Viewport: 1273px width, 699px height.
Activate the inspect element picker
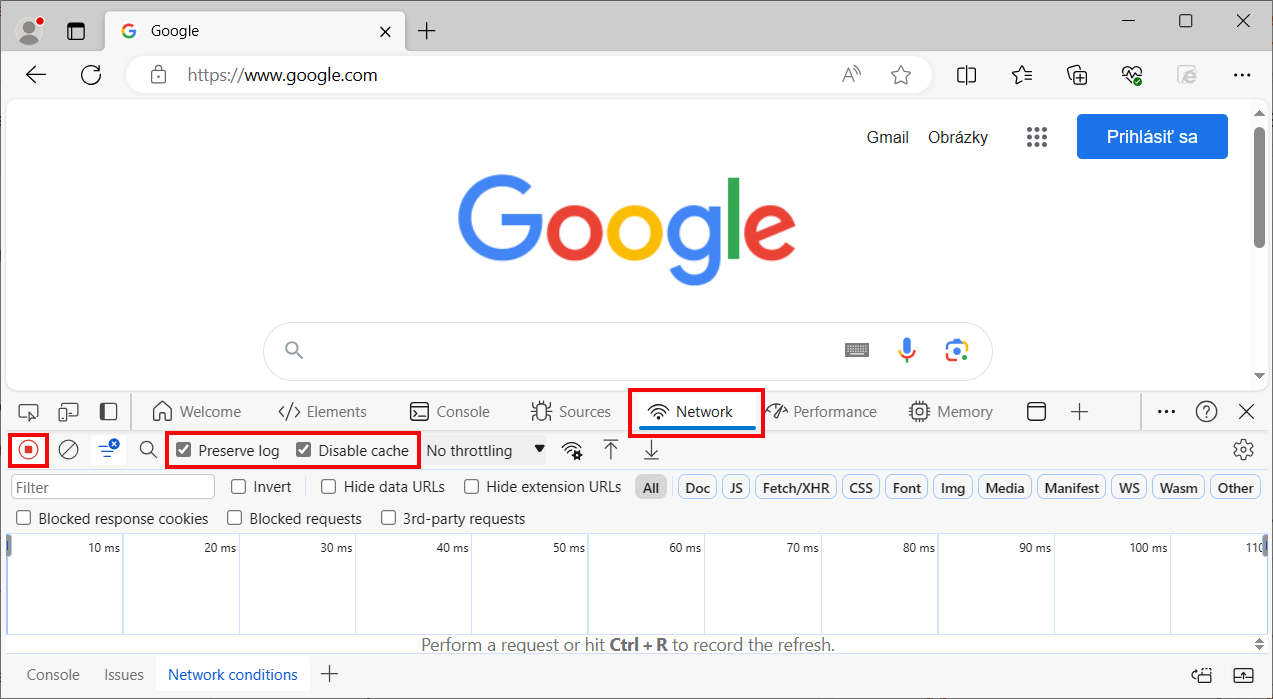coord(28,412)
